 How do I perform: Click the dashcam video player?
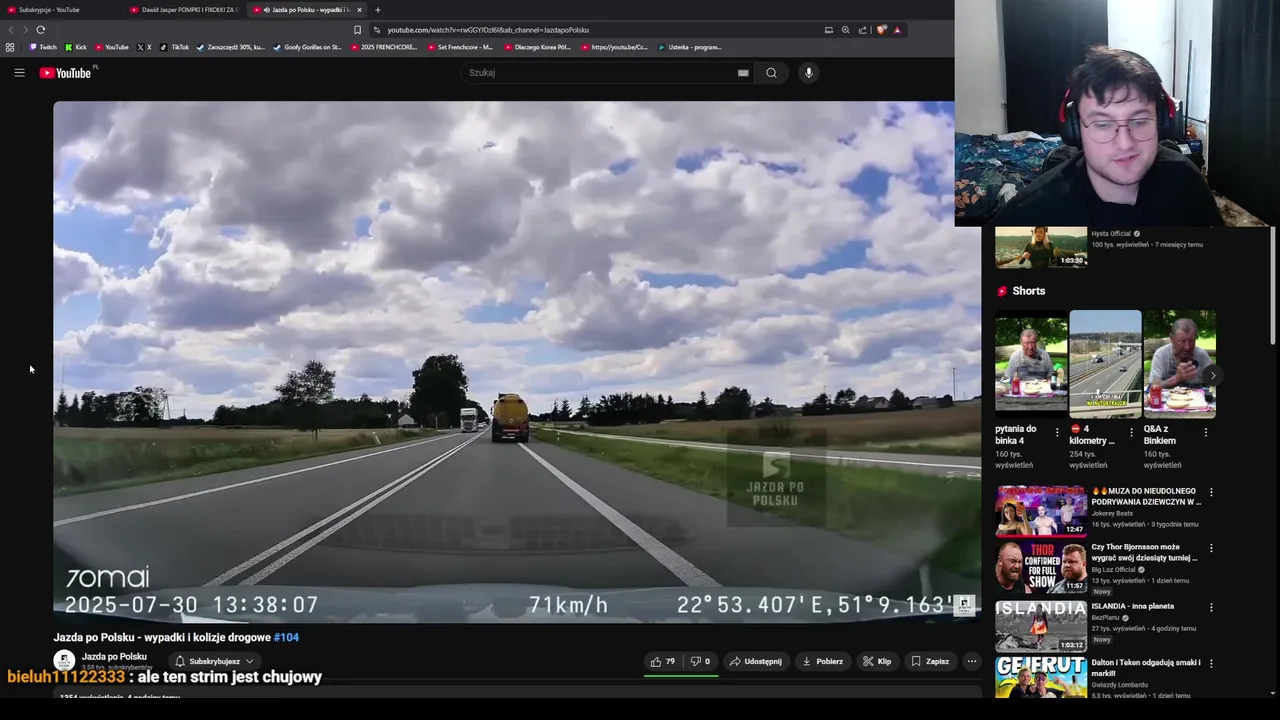[517, 360]
